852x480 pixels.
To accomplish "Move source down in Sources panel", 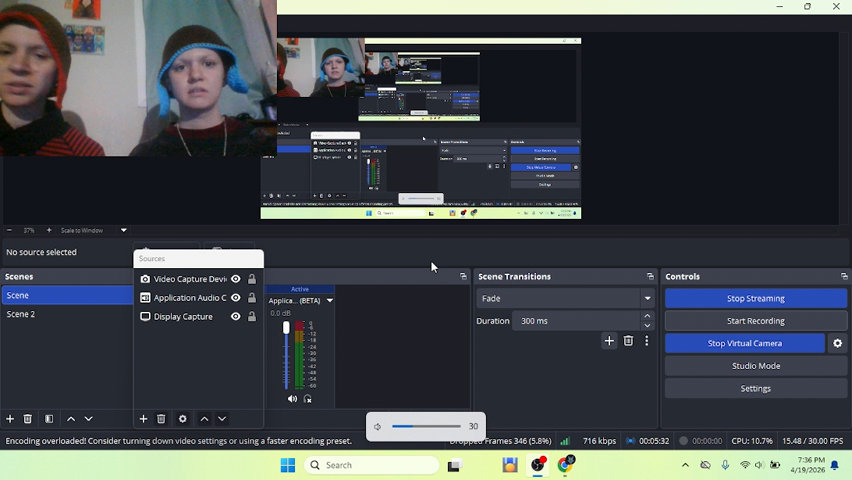I will pyautogui.click(x=222, y=419).
